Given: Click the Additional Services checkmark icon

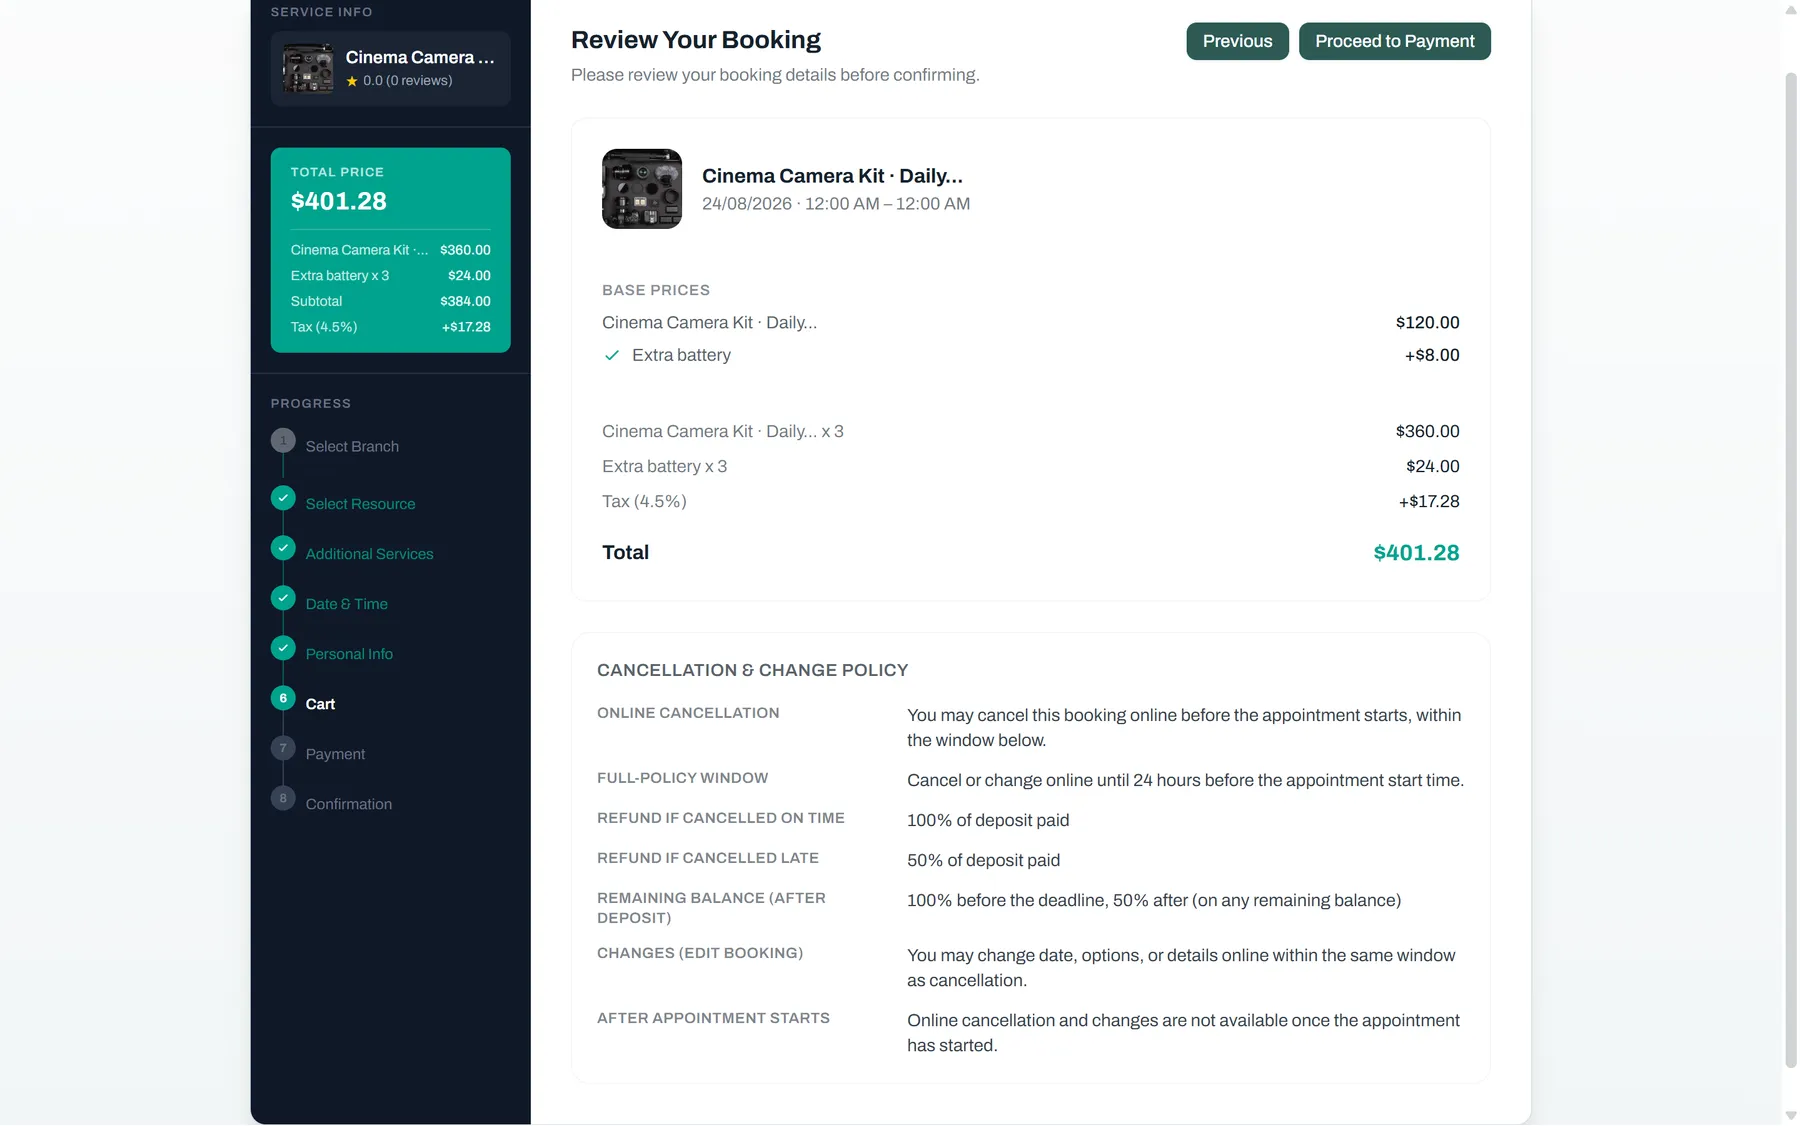Looking at the screenshot, I should tap(283, 548).
